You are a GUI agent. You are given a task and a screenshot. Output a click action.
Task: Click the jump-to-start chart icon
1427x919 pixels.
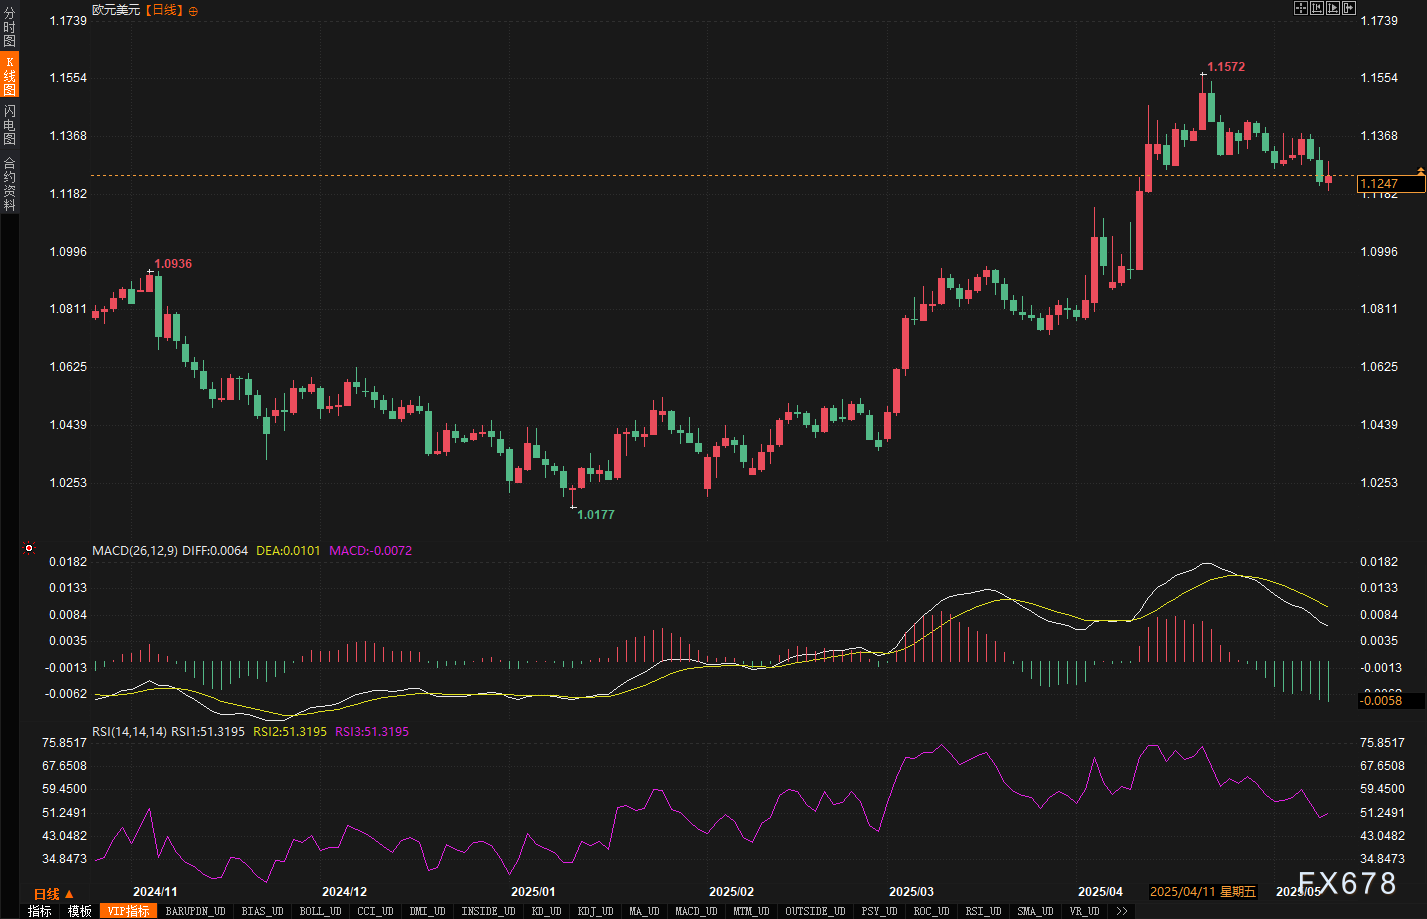tap(1317, 8)
